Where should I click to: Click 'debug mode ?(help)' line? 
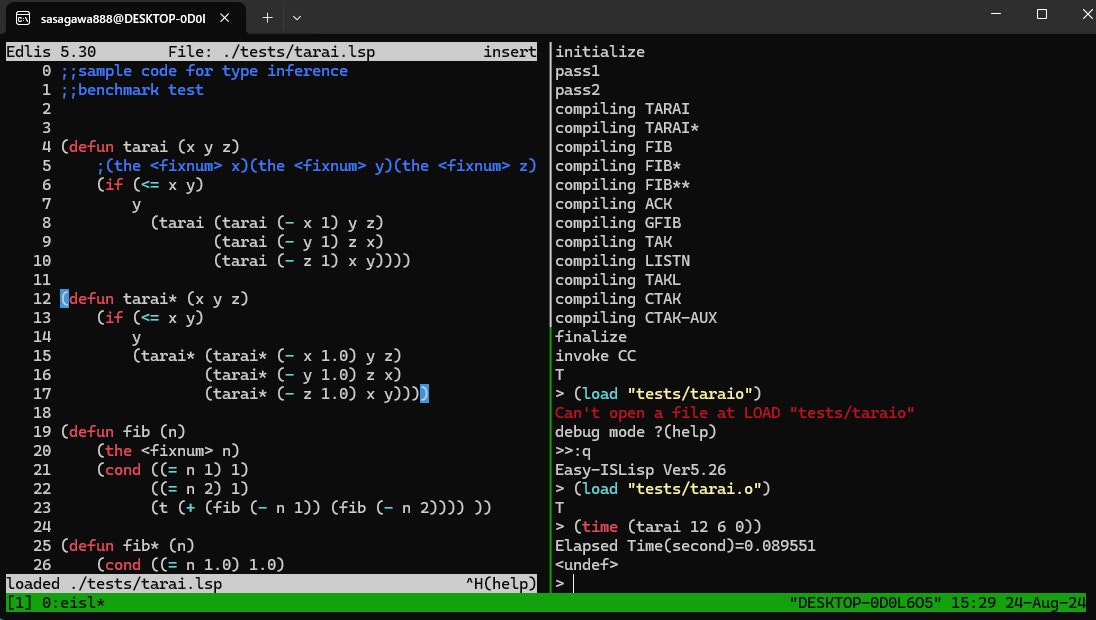click(636, 431)
